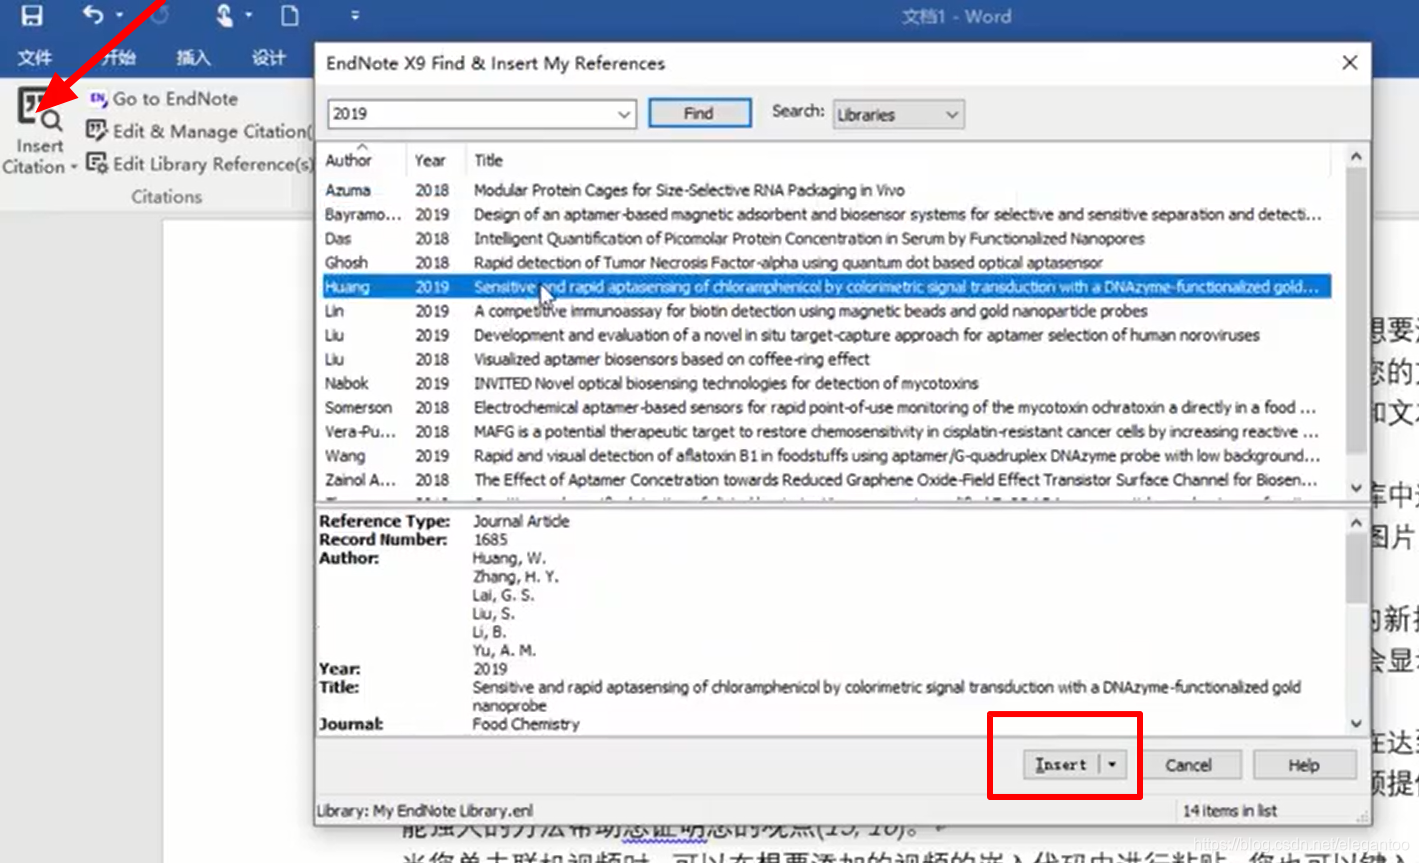Screen dimensions: 1419x863
Task: Select the Vera-Pu... 2018 reference
Action: tap(826, 432)
